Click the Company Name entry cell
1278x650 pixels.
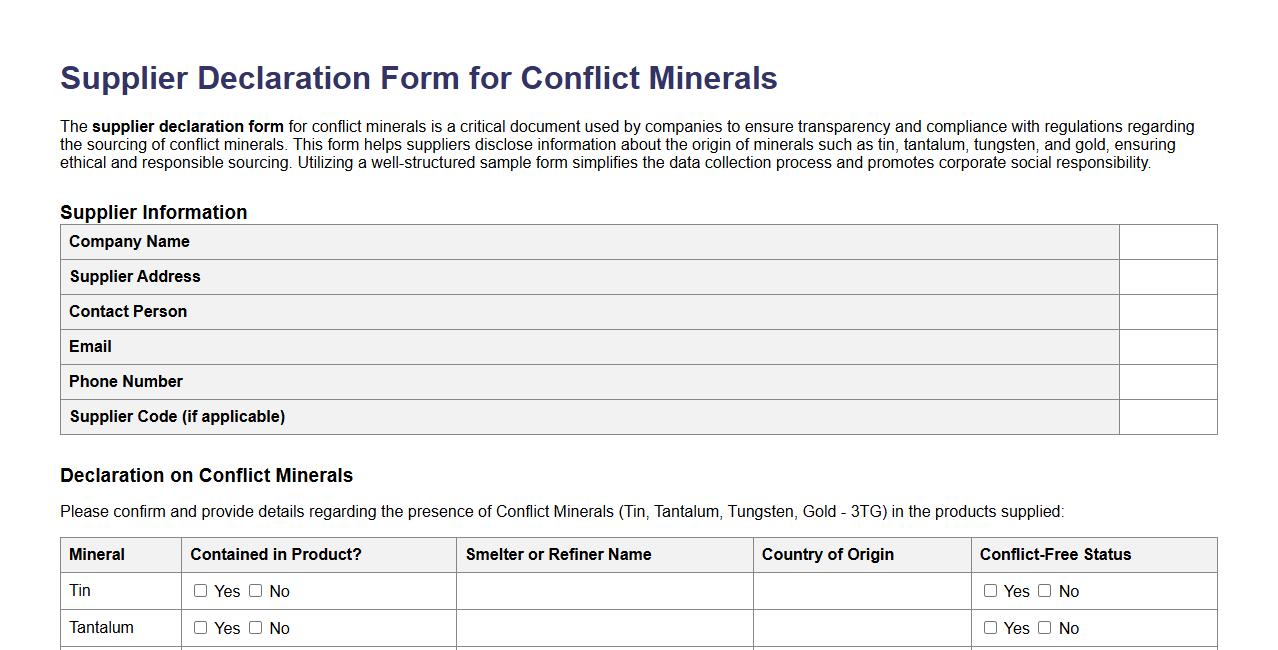tap(1167, 241)
